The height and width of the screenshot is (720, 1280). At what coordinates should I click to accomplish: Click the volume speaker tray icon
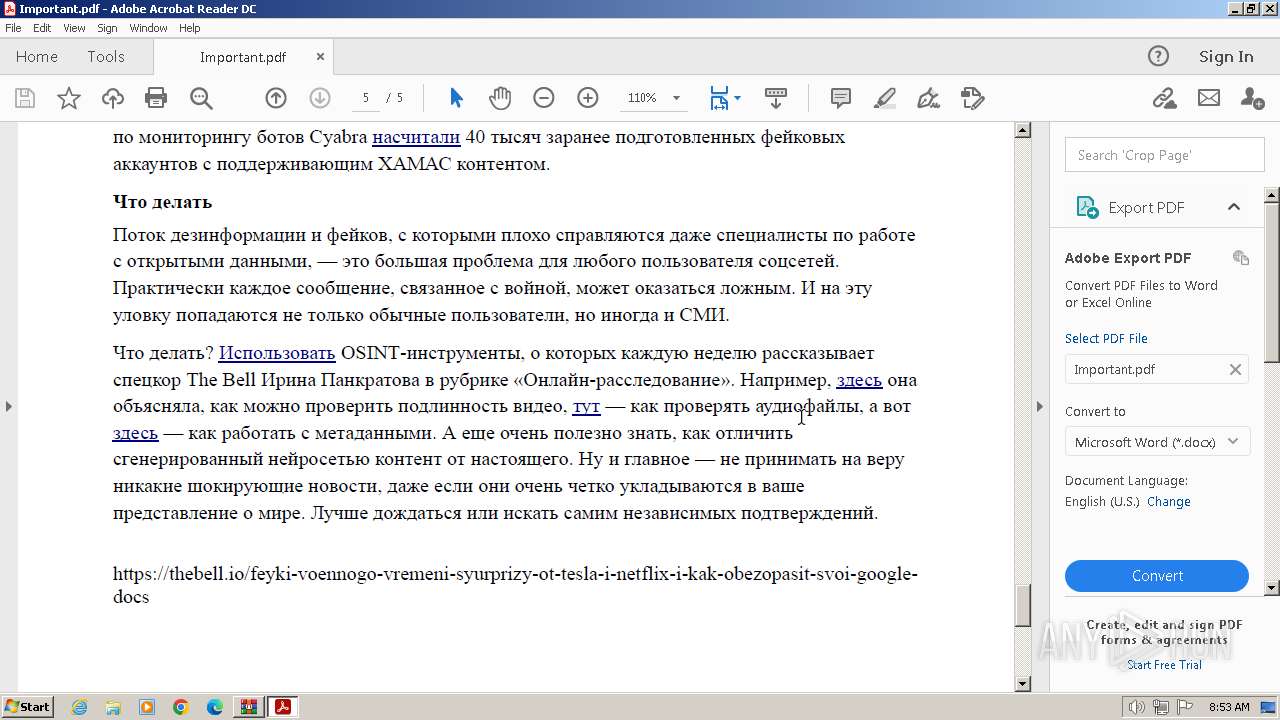pos(1137,707)
